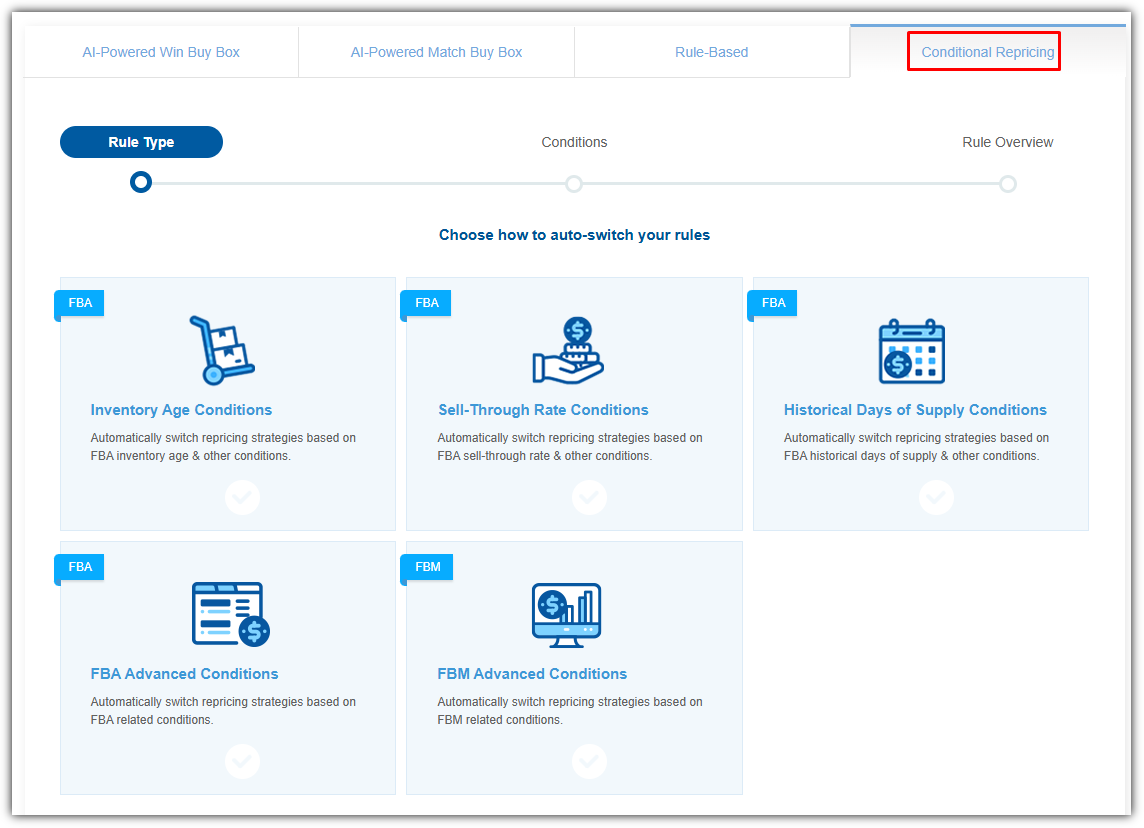Click the Rule Overview progress marker circle
This screenshot has width=1144, height=828.
click(x=1008, y=184)
